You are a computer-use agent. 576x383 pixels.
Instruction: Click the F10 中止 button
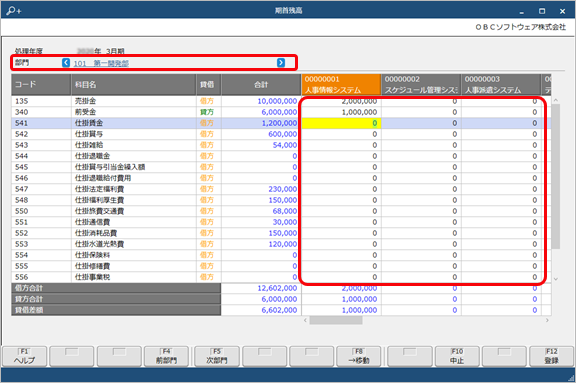click(457, 356)
